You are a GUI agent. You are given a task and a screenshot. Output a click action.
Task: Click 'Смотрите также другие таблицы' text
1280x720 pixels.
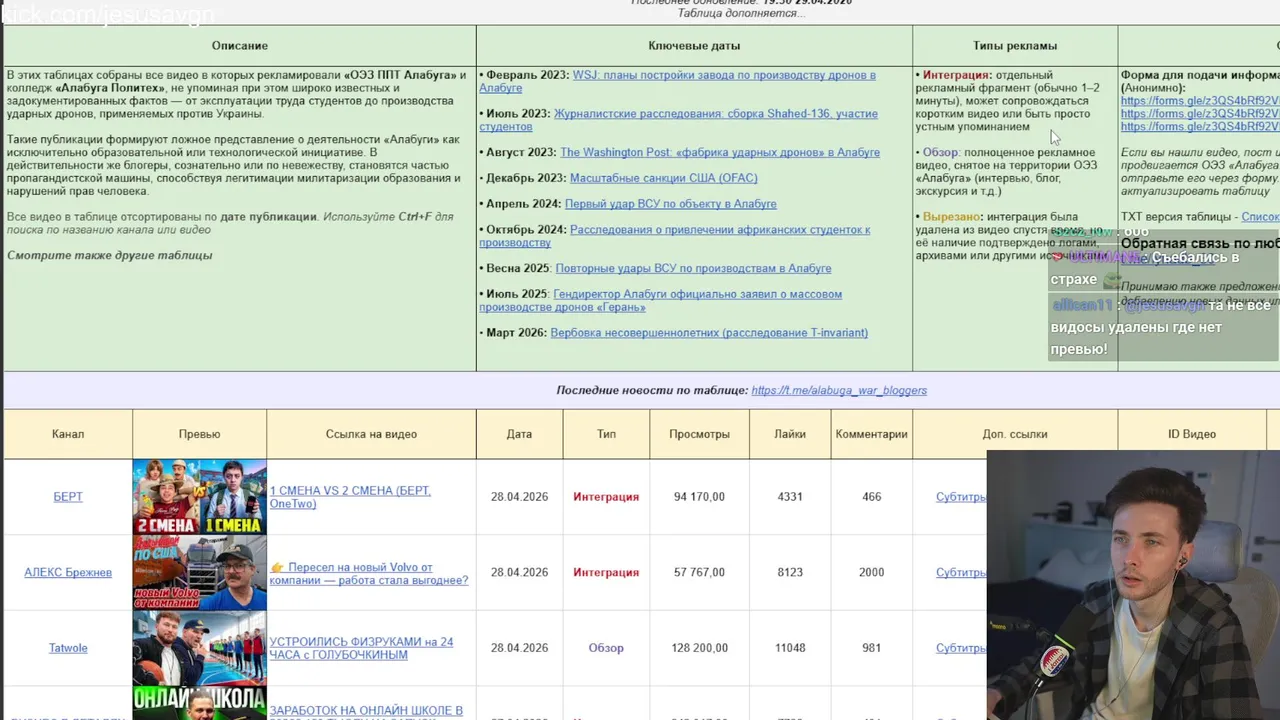coord(110,255)
